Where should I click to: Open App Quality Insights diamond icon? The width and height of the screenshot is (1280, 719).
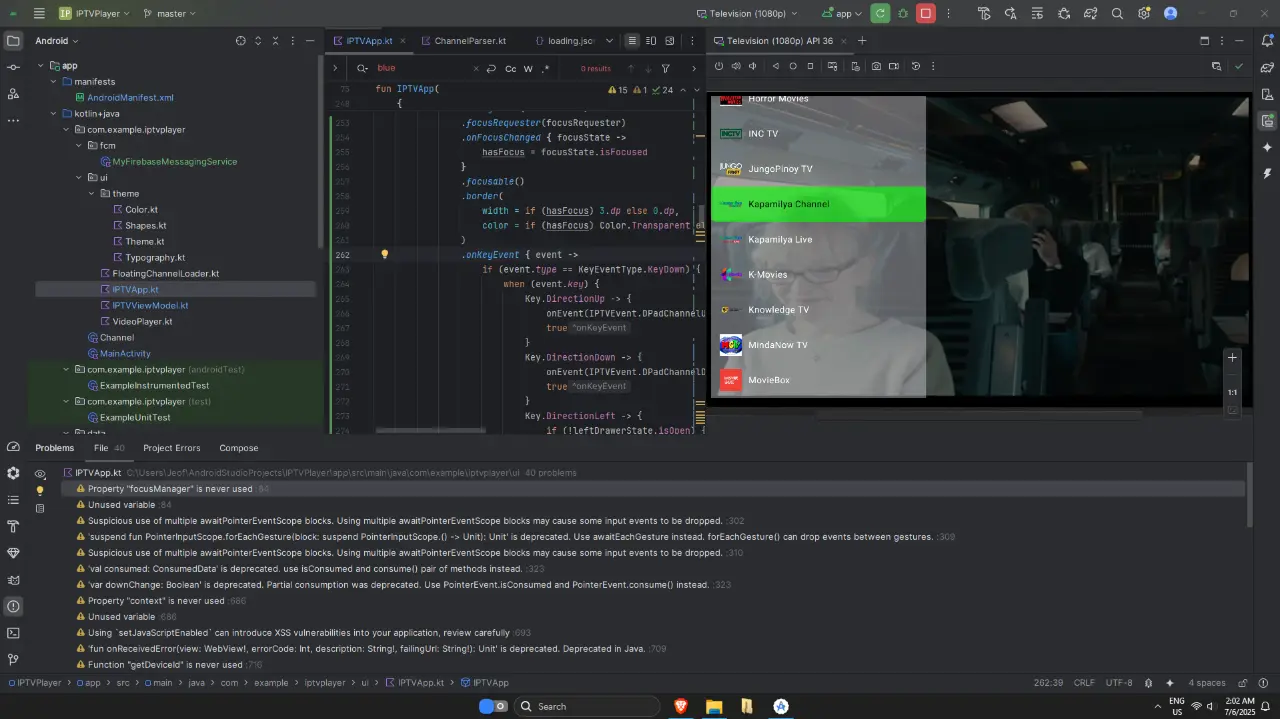point(13,553)
